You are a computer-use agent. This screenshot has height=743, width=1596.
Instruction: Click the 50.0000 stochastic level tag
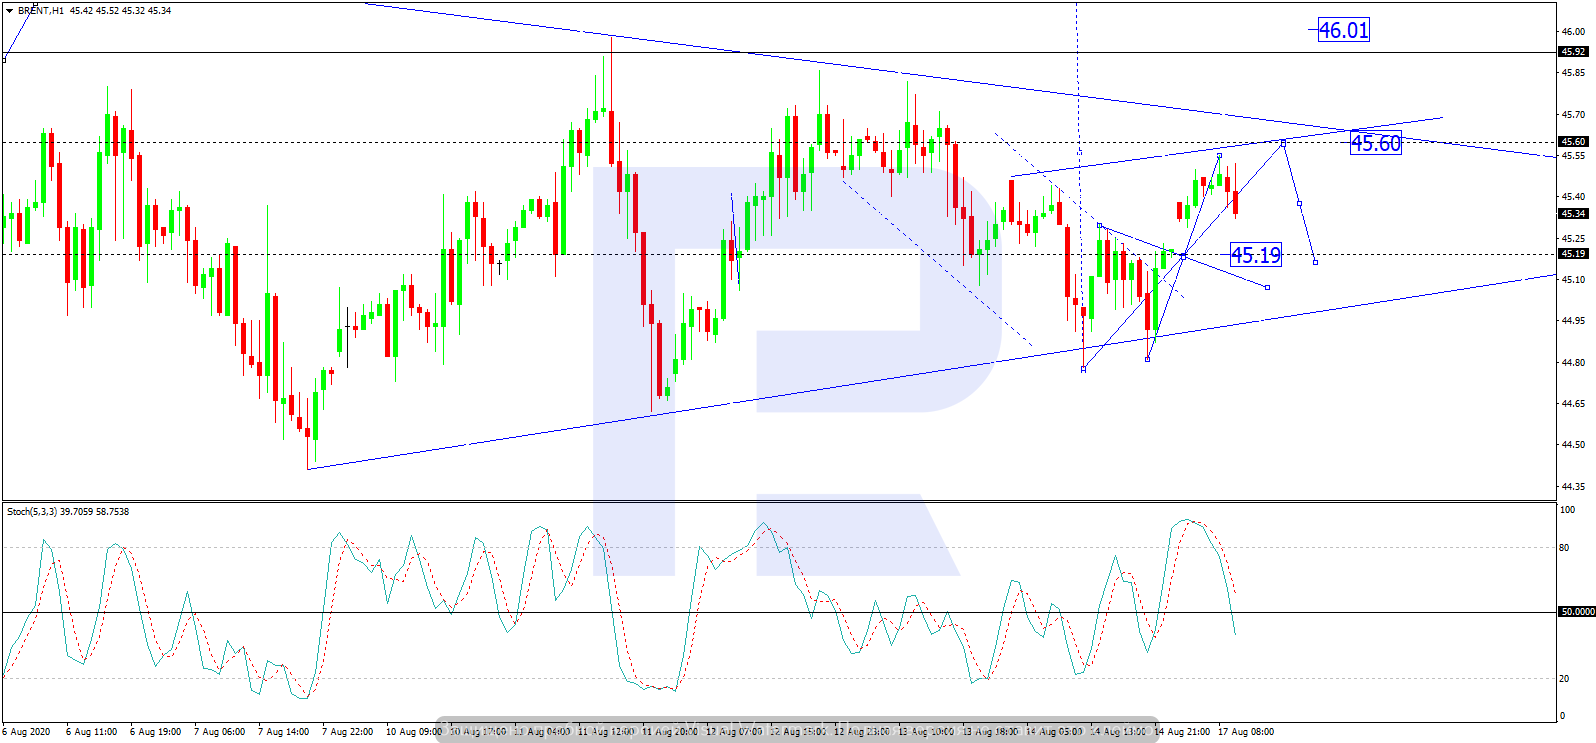tap(1577, 611)
